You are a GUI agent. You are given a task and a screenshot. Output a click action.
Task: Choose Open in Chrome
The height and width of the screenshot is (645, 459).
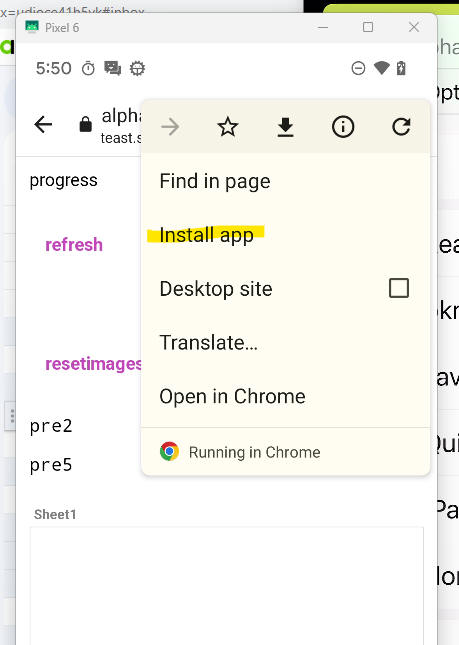(x=285, y=396)
